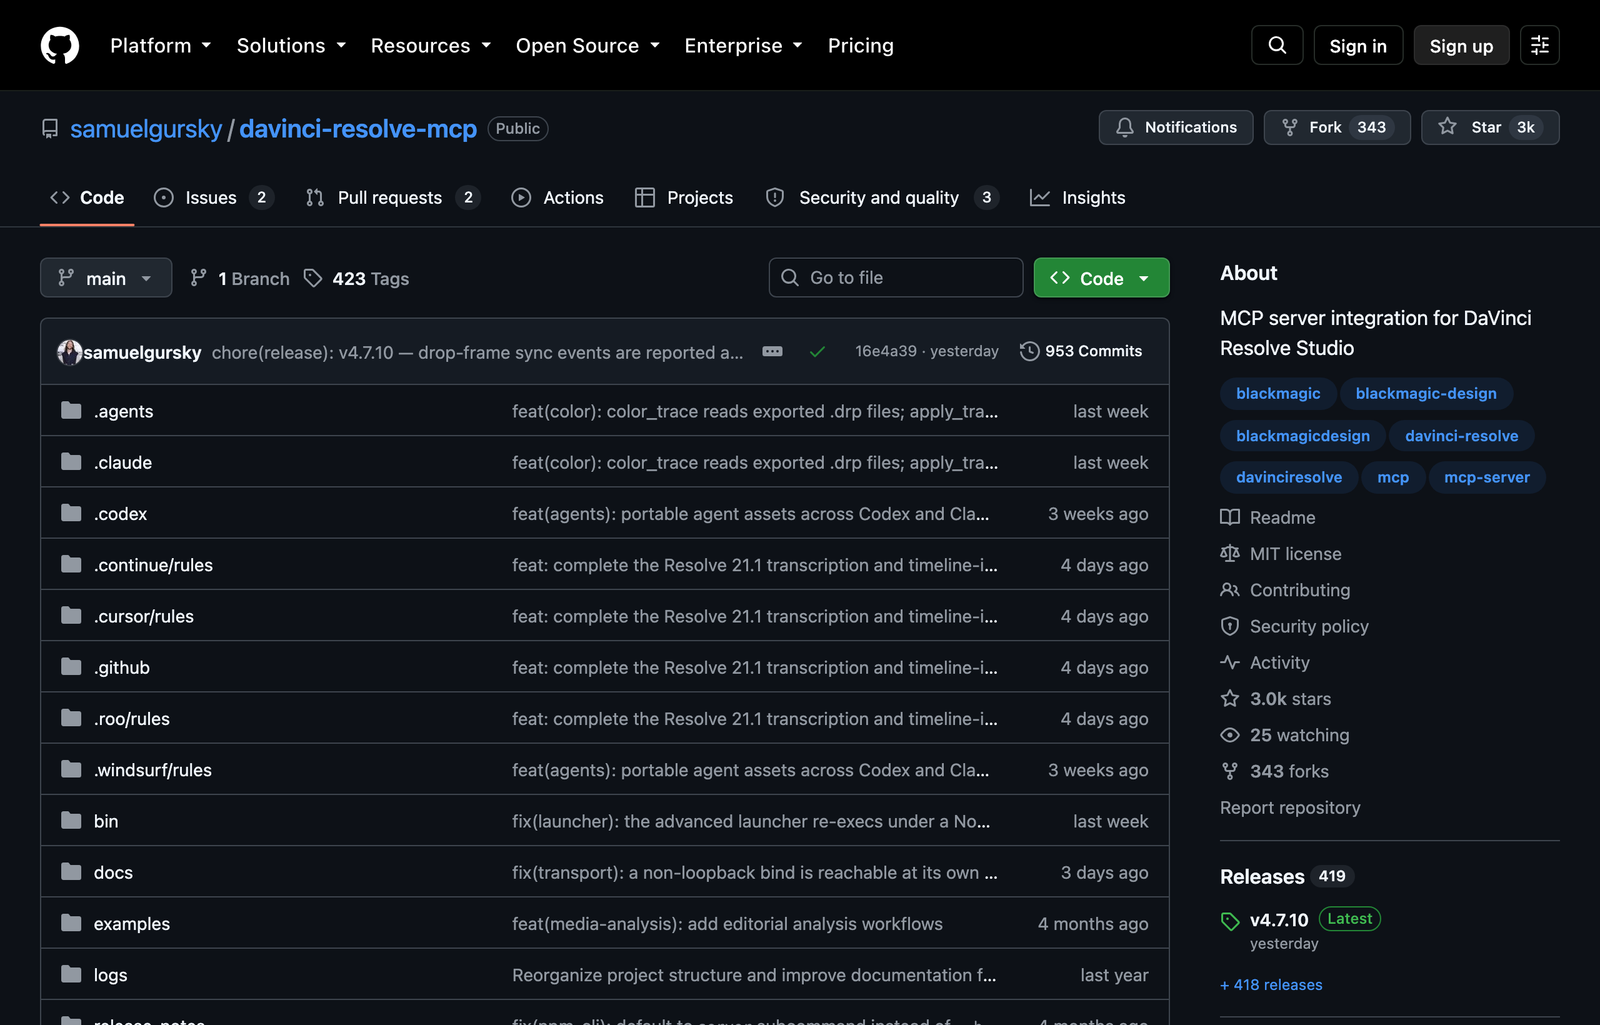
Task: Open the .continue/rules folder
Action: point(153,565)
